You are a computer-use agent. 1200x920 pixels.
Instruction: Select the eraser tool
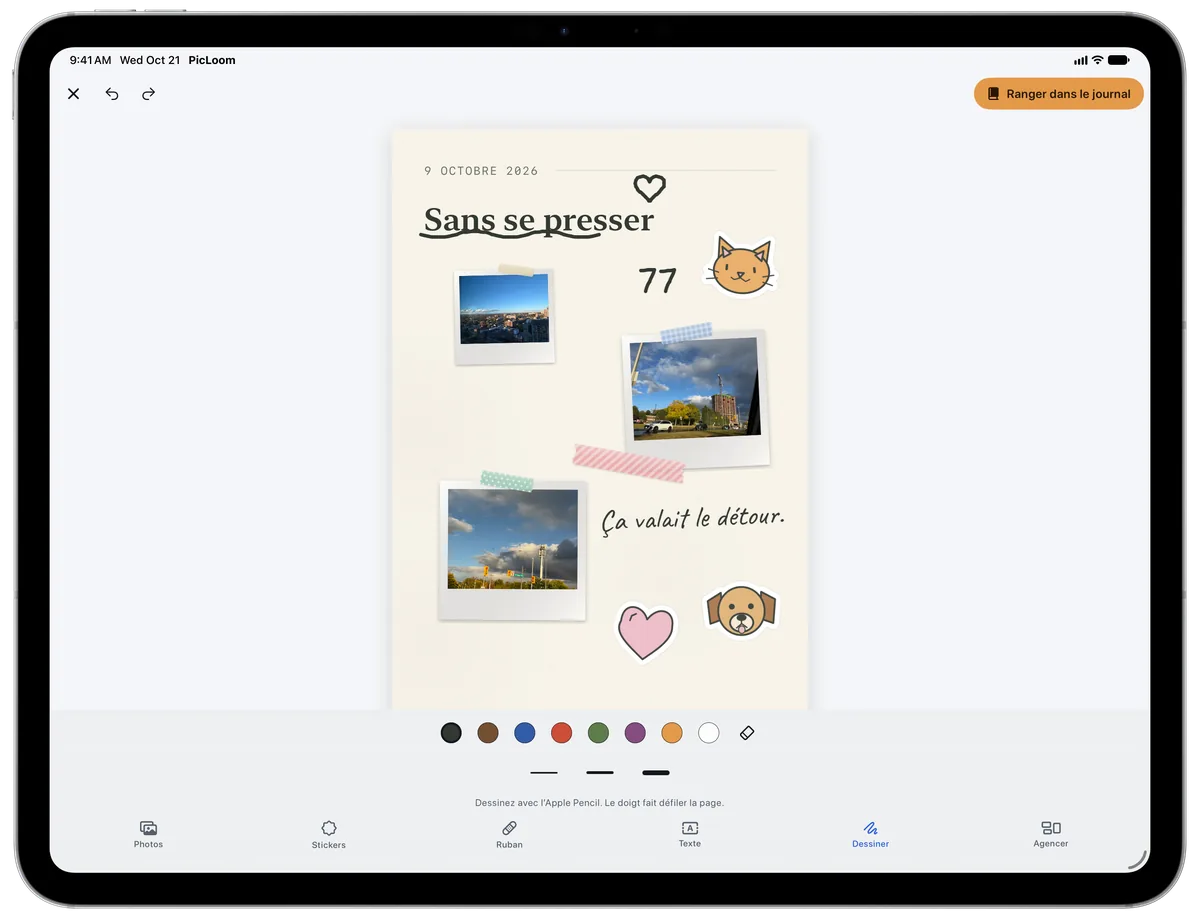[747, 733]
